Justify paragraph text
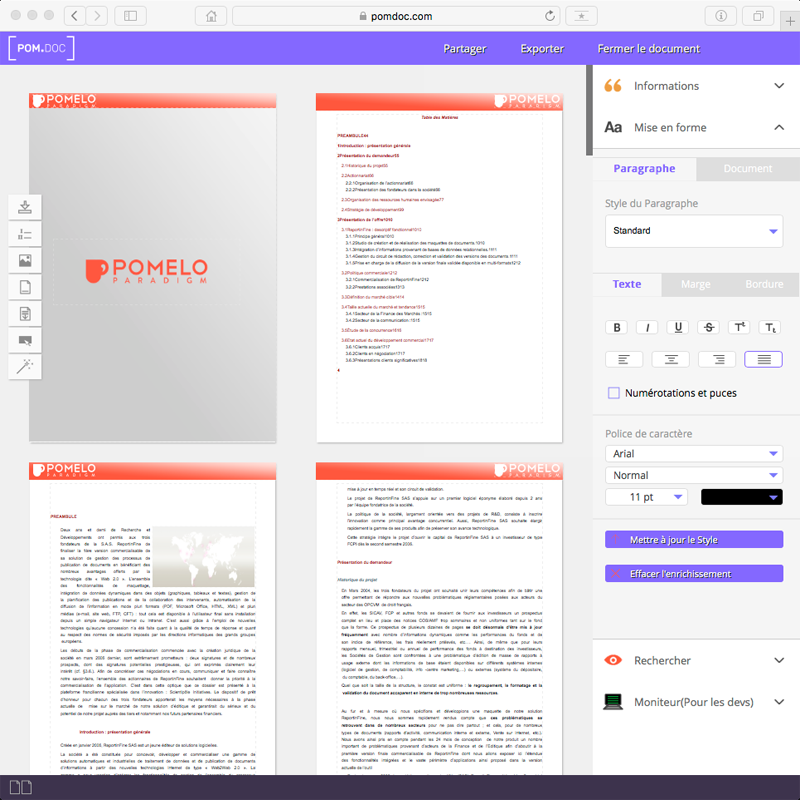This screenshot has height=800, width=800. [764, 359]
